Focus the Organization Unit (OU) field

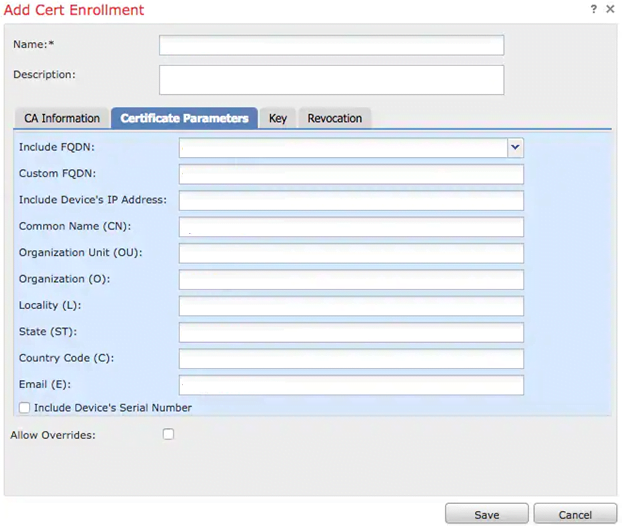coord(351,253)
